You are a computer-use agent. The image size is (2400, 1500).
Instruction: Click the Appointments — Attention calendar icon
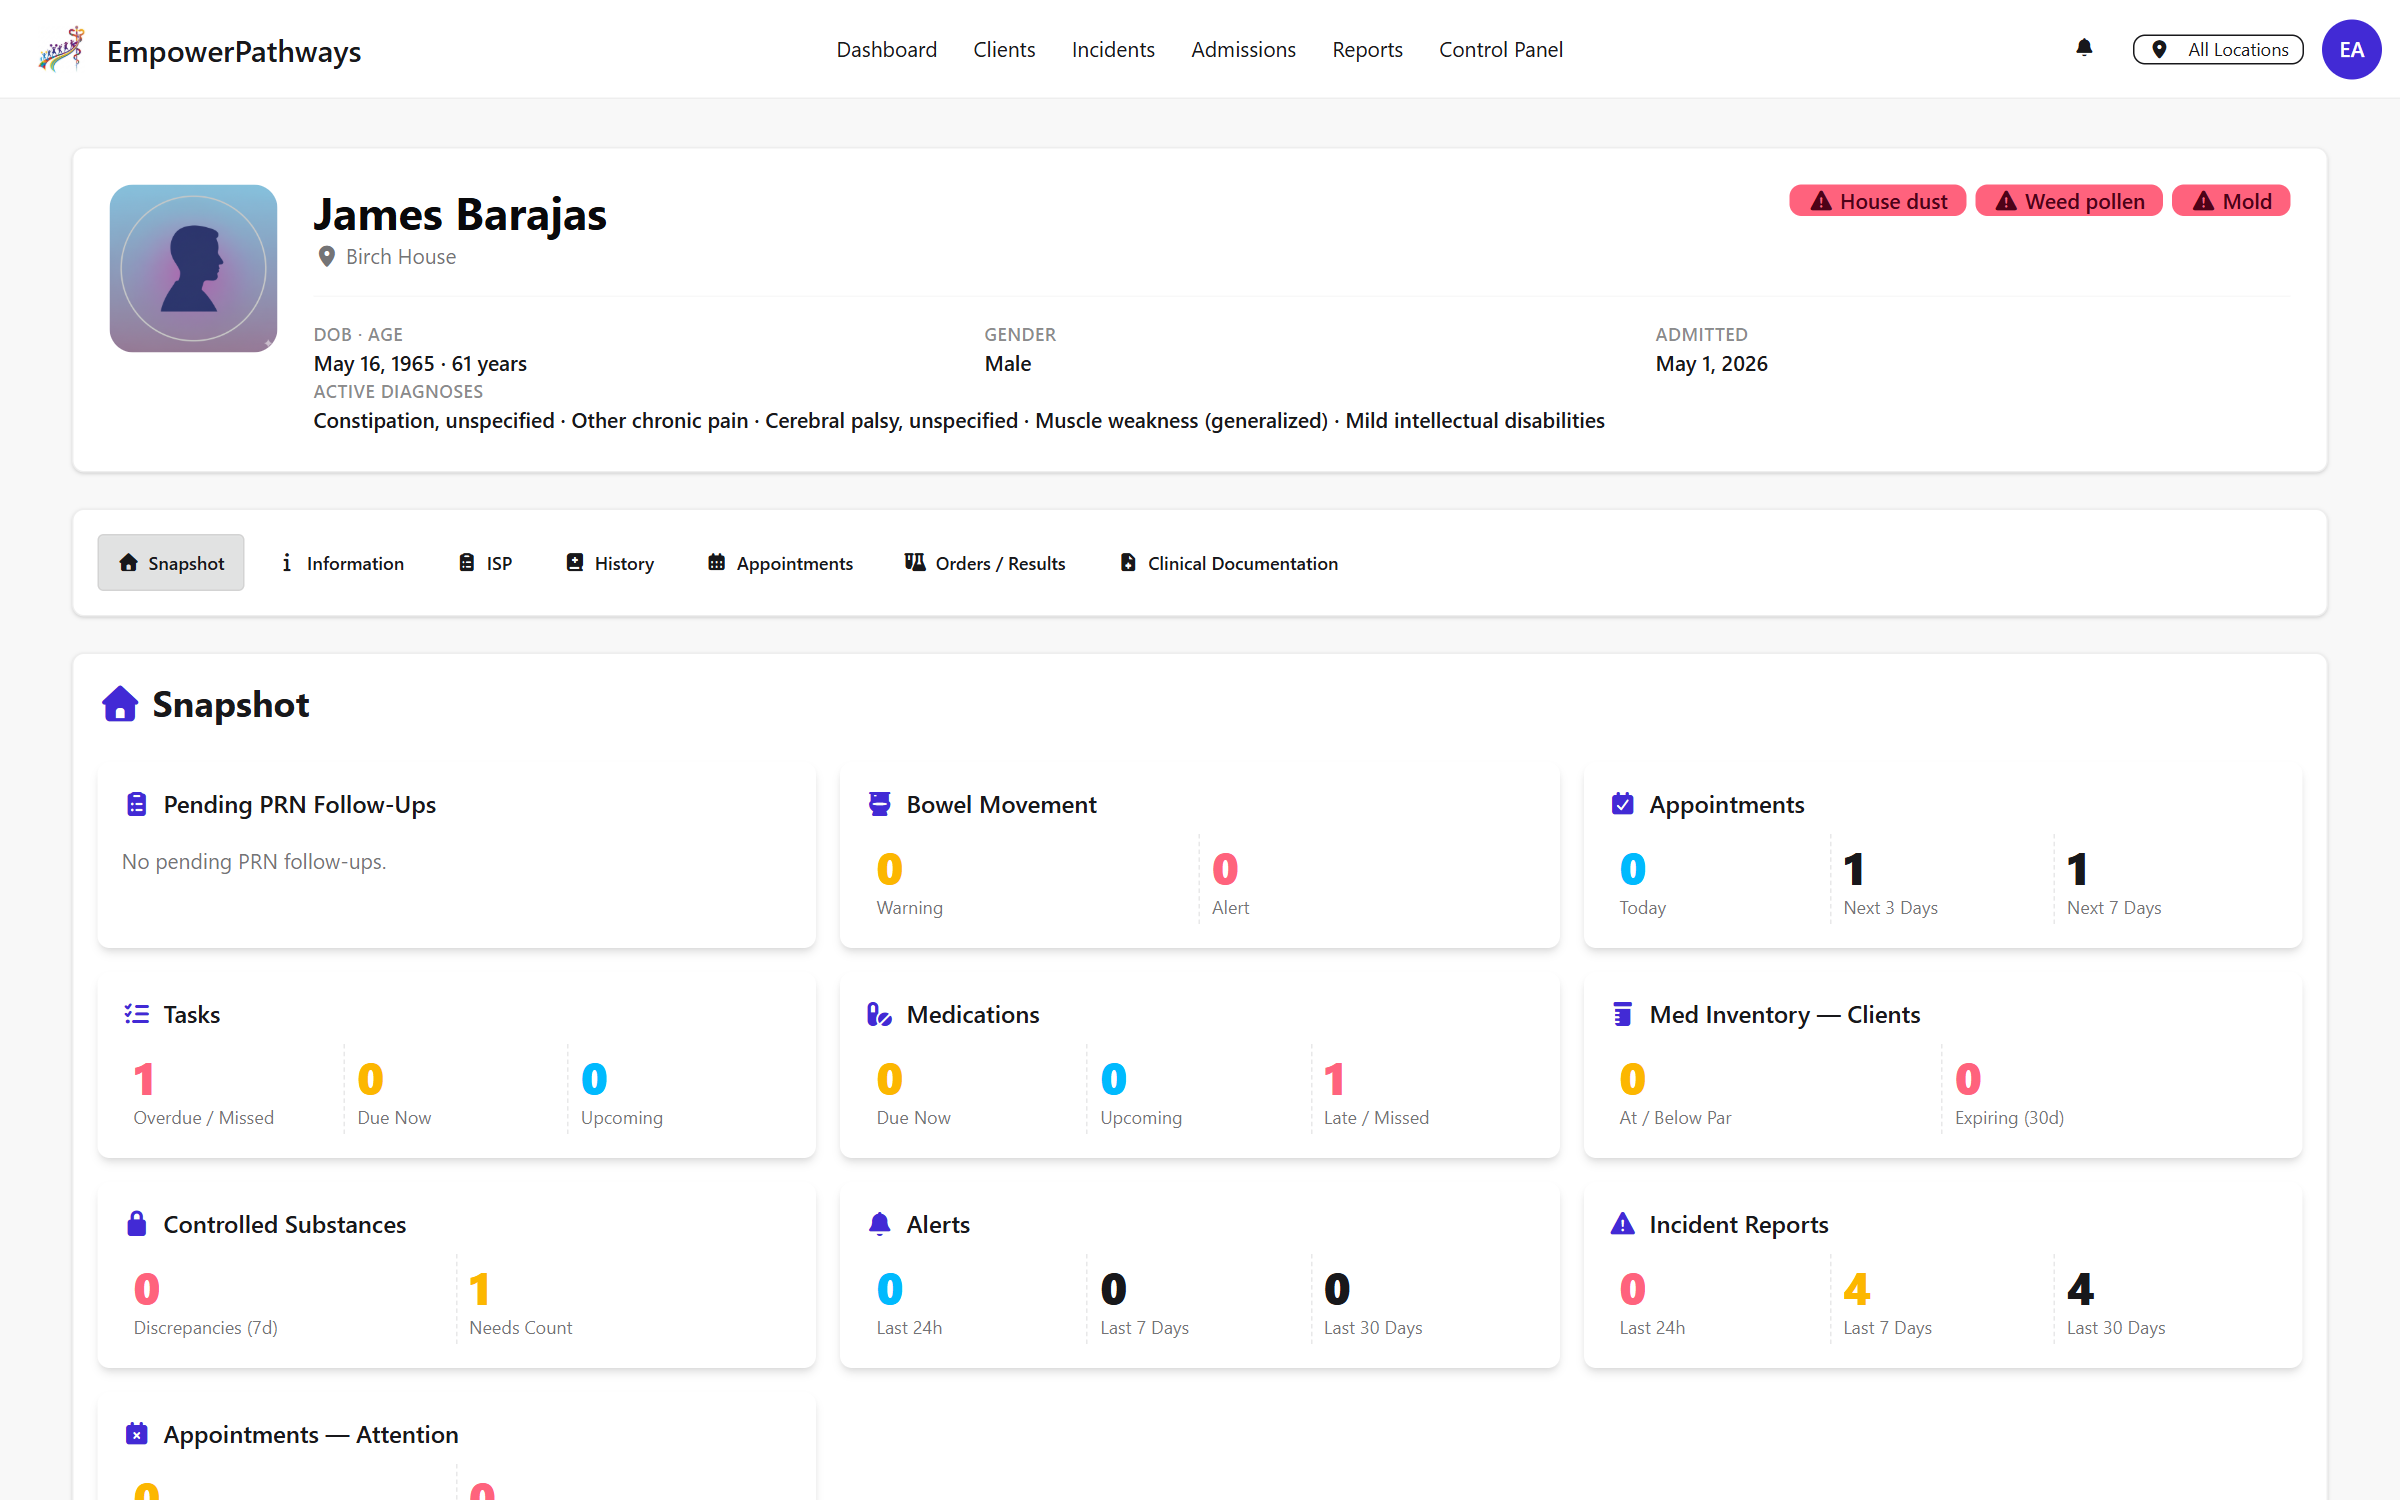click(137, 1434)
